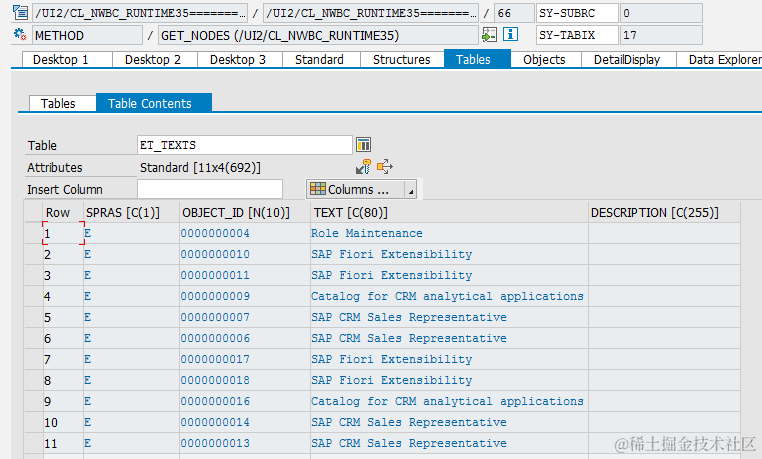Open the Structures tab

[x=401, y=60]
